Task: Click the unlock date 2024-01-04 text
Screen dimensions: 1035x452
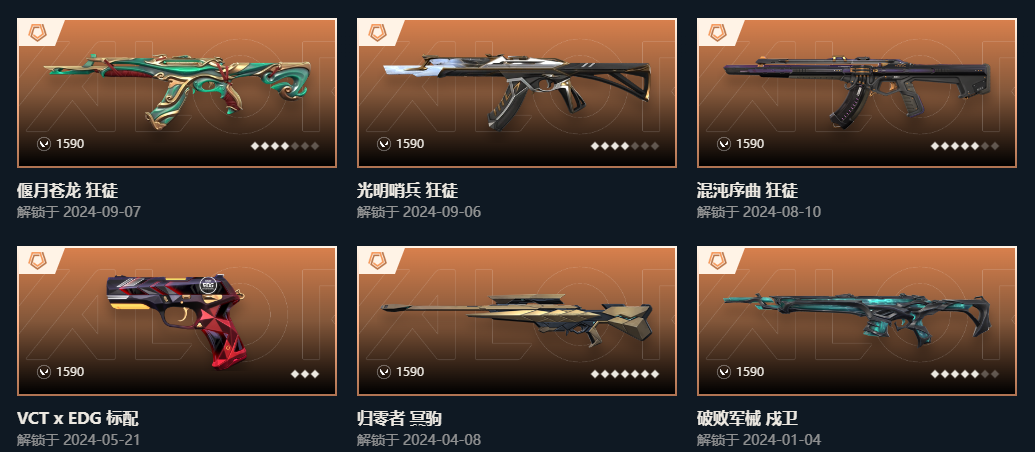Action: [x=782, y=439]
